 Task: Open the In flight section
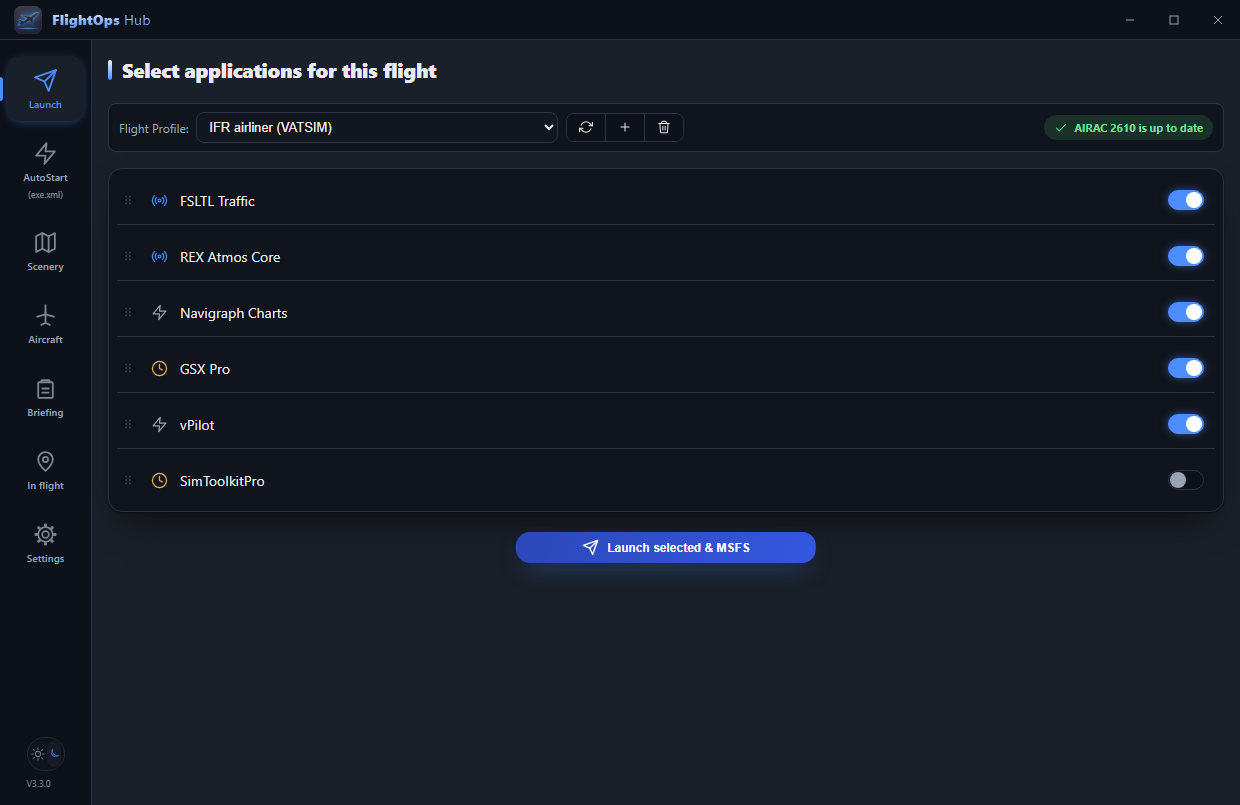coord(45,470)
